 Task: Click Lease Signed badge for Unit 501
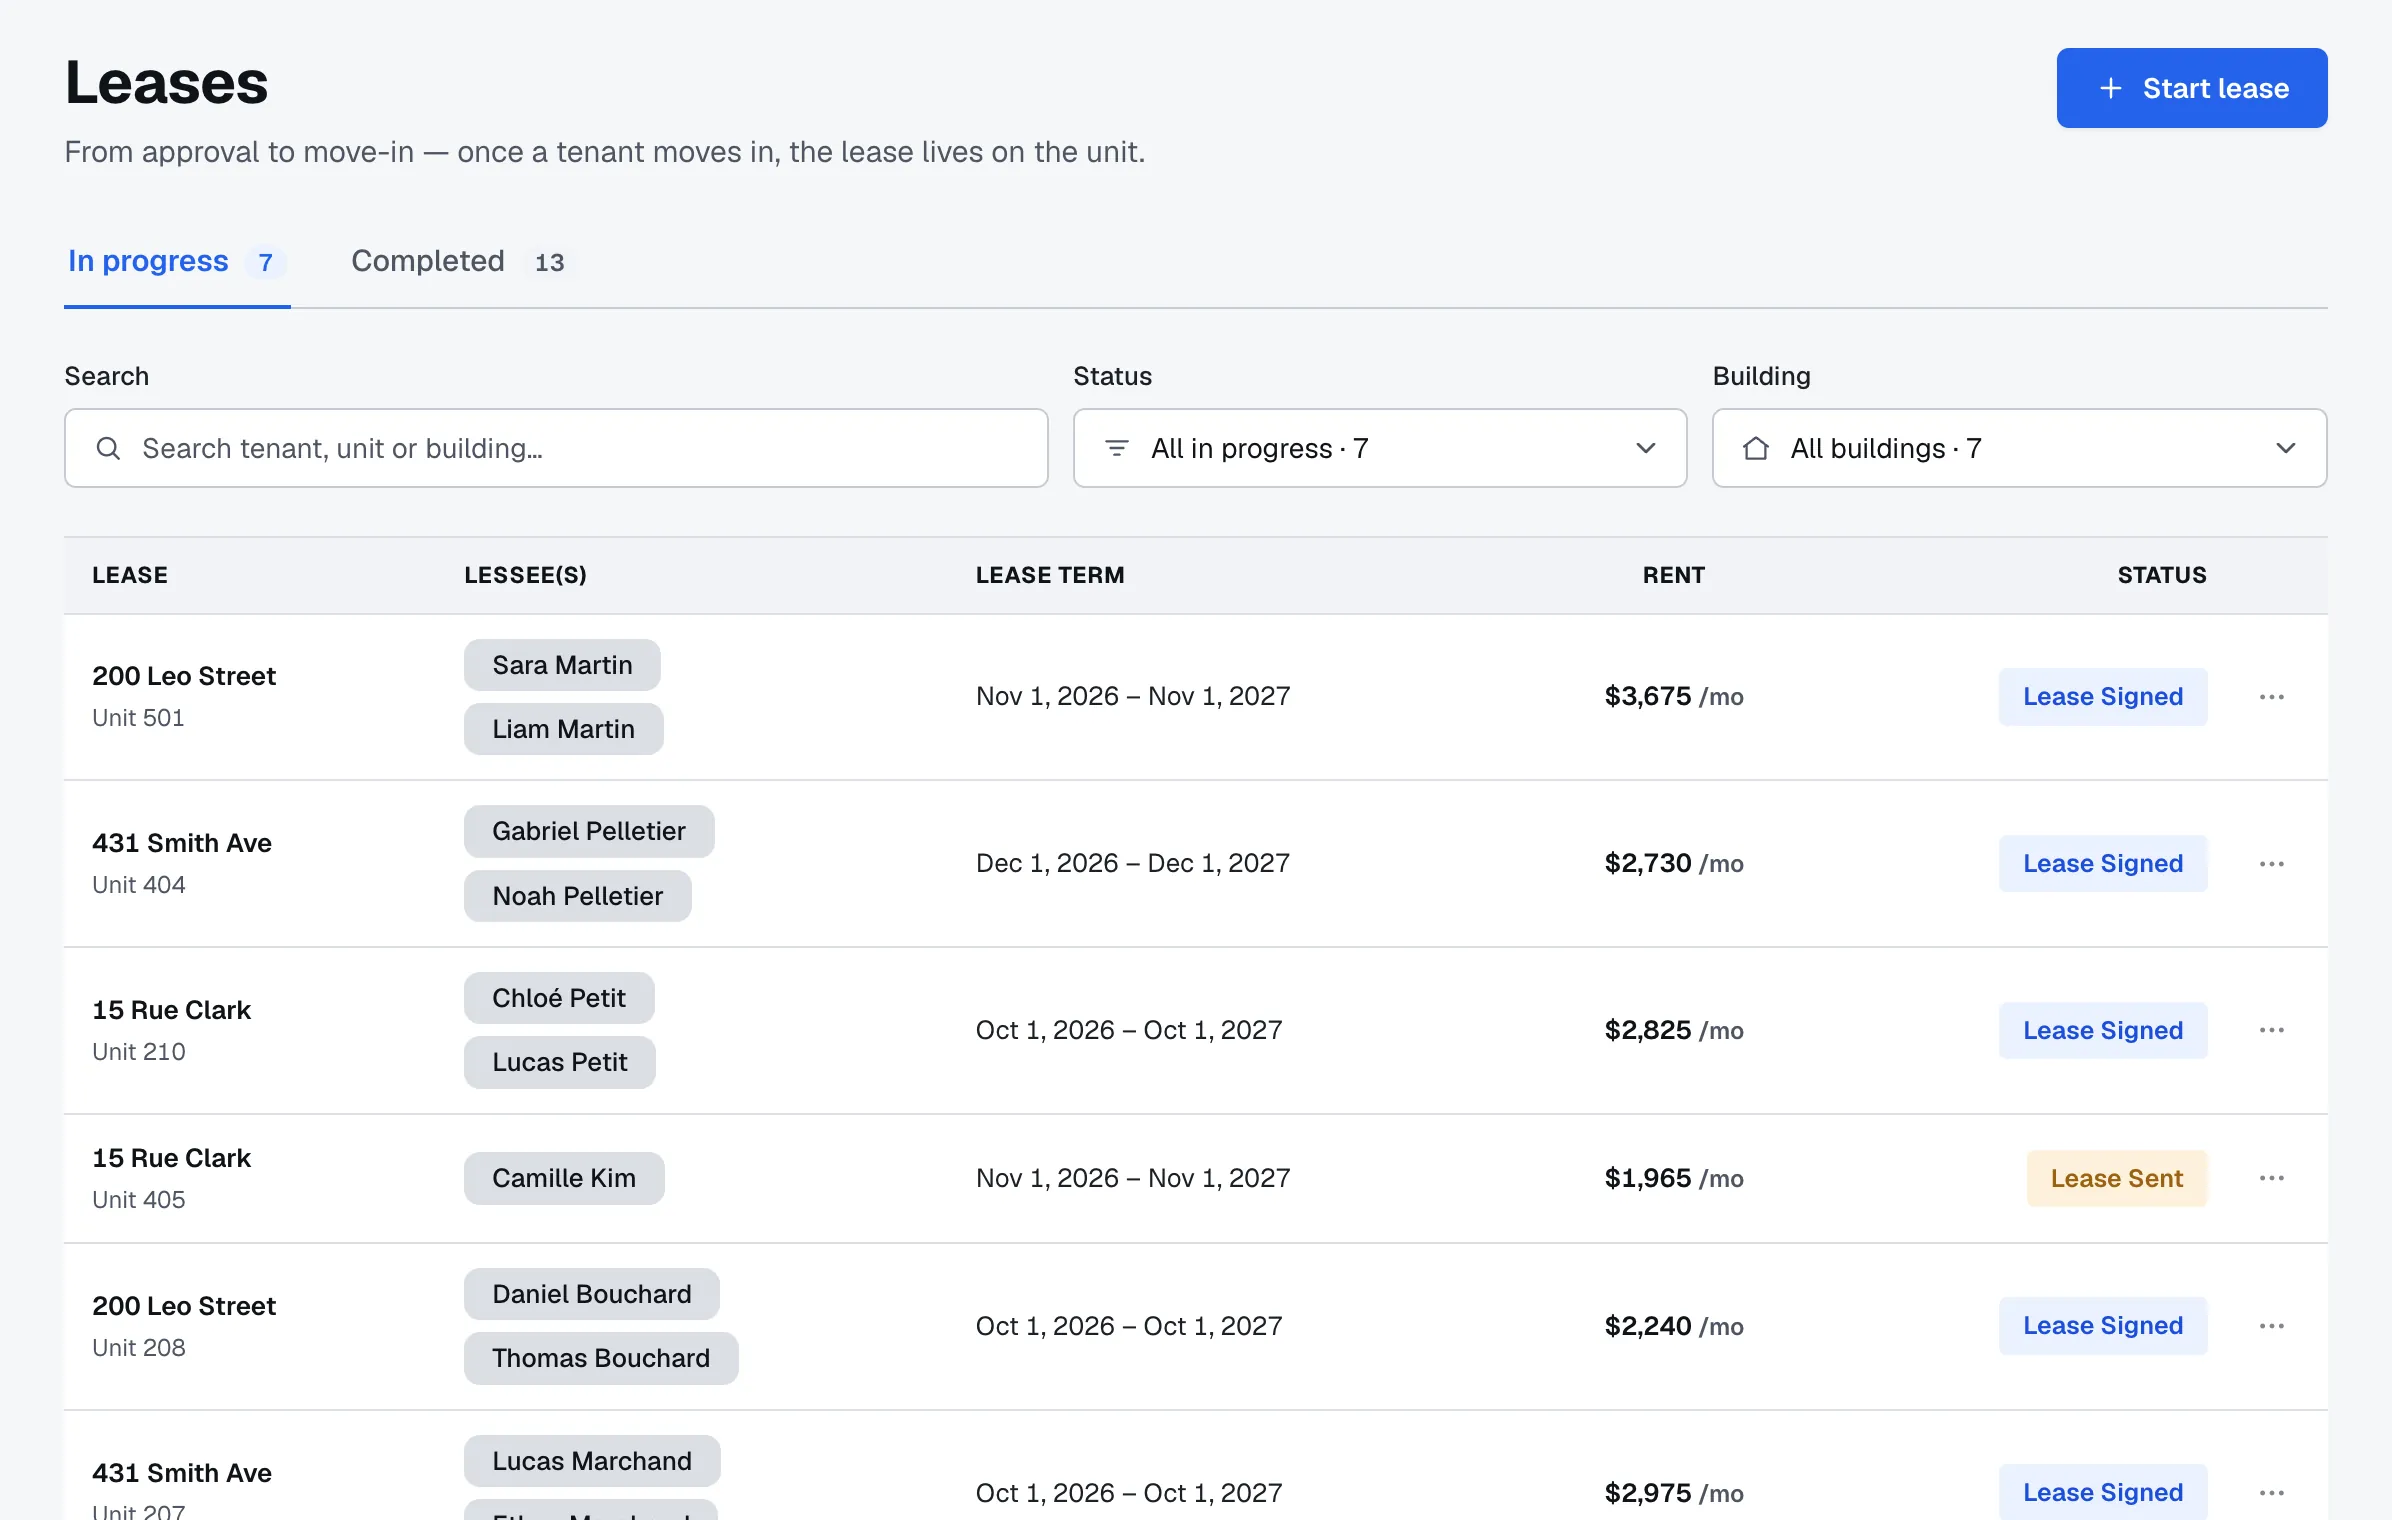tap(2103, 697)
